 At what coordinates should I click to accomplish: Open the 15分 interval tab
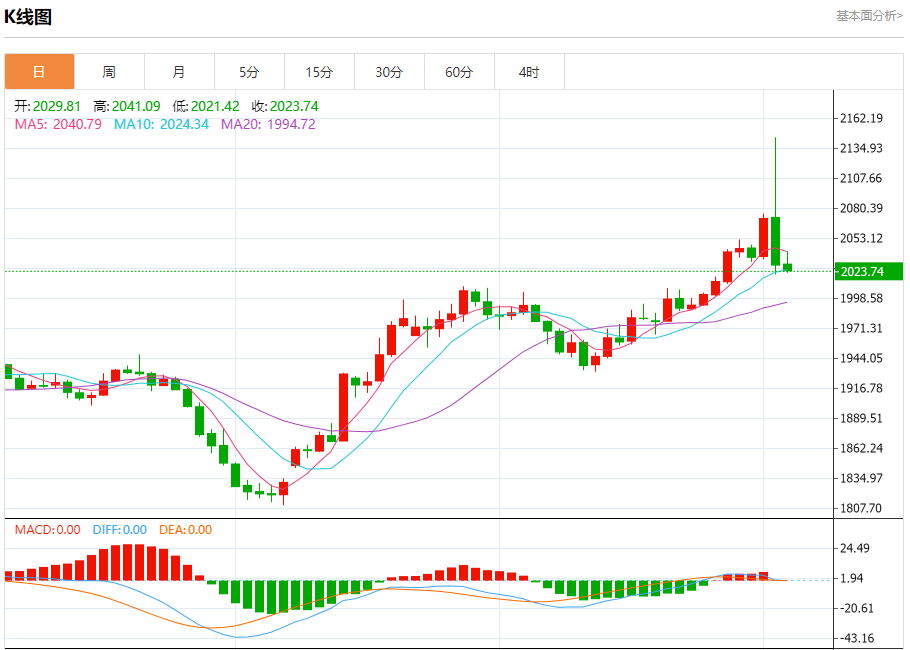[x=319, y=72]
